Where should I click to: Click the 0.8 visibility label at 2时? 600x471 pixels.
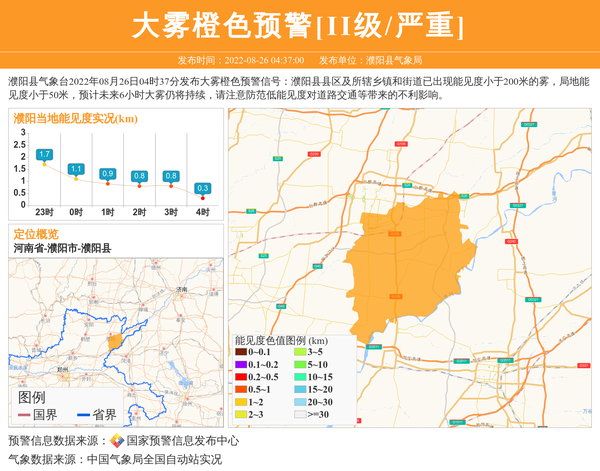click(139, 176)
